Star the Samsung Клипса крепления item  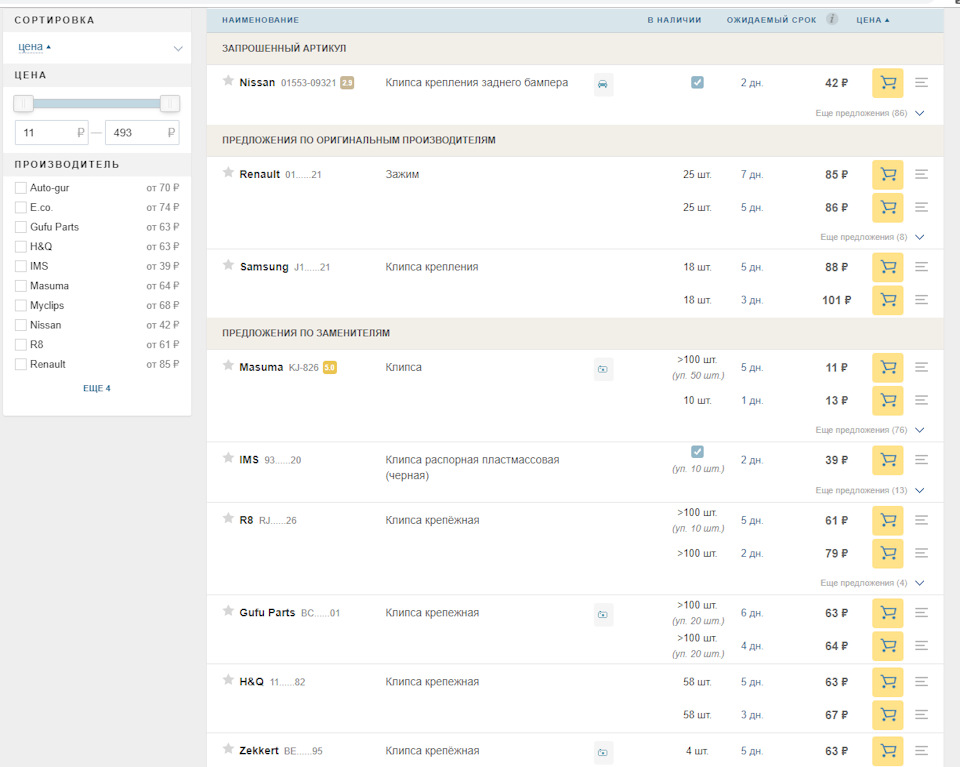point(228,265)
